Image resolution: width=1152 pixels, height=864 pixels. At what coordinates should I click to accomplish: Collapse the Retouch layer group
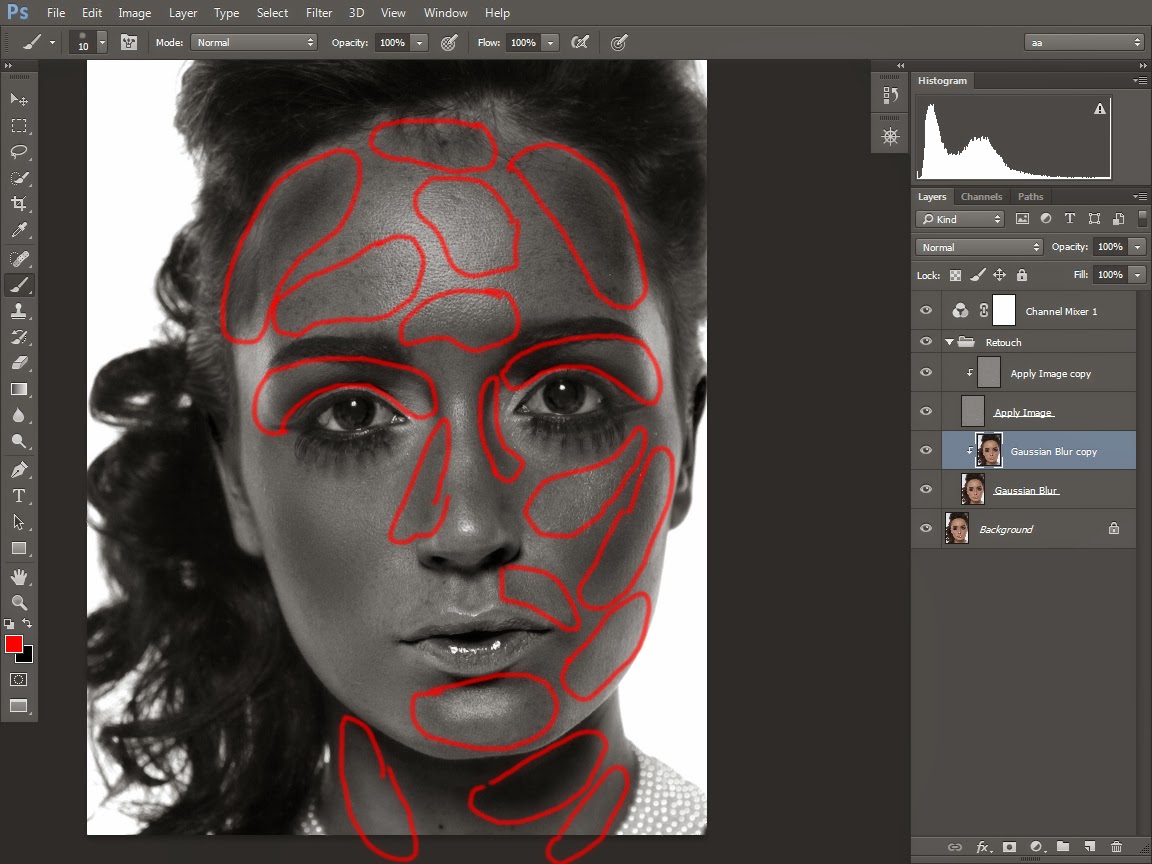949,342
